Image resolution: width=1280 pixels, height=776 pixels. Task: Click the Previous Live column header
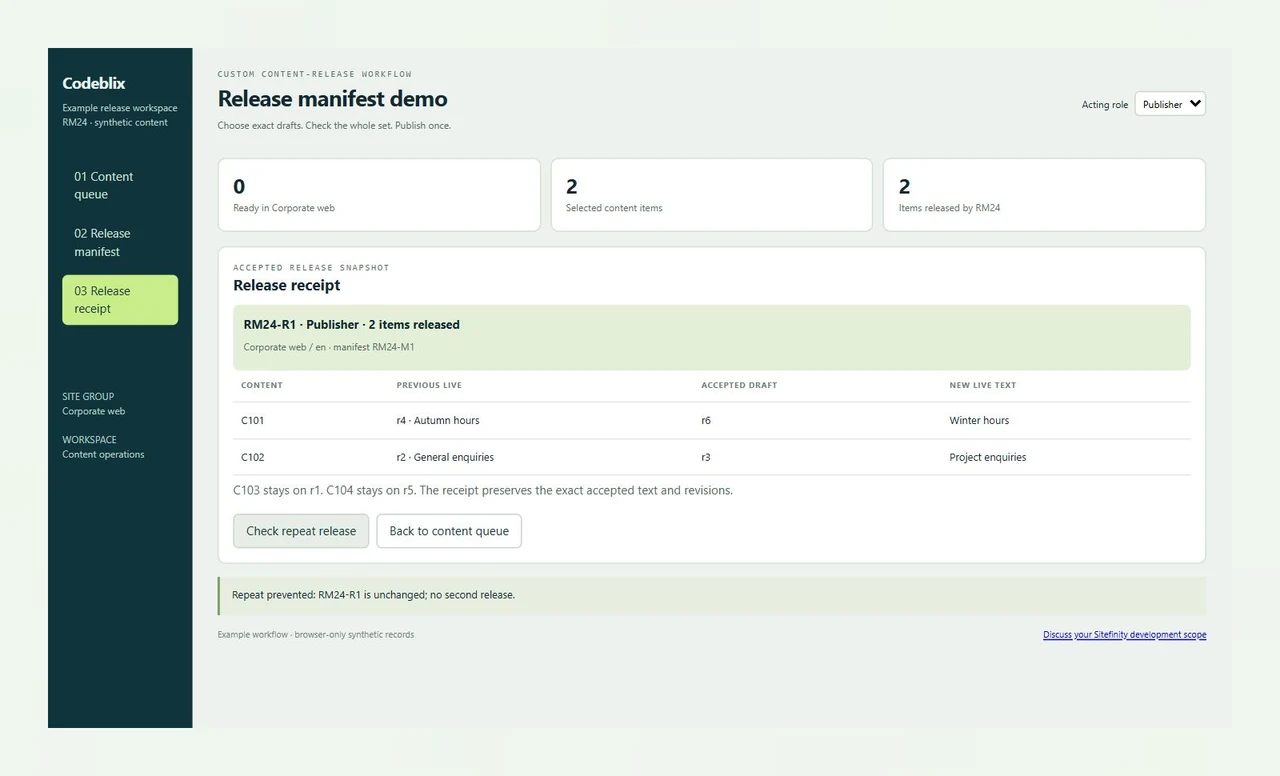point(429,385)
